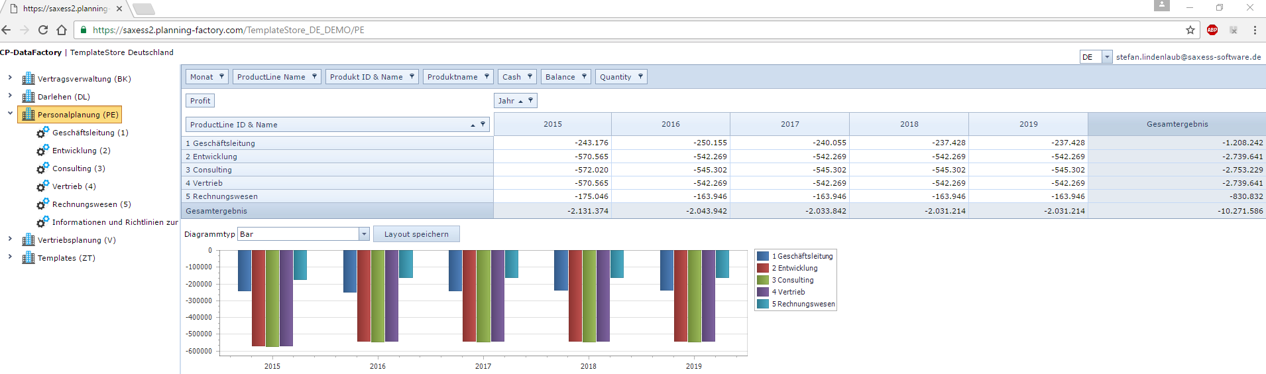Click the gear icon beside Rechnungswesen (5)

point(43,204)
